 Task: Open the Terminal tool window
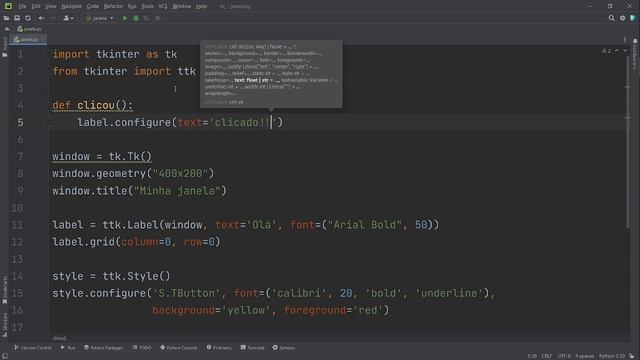(x=253, y=348)
